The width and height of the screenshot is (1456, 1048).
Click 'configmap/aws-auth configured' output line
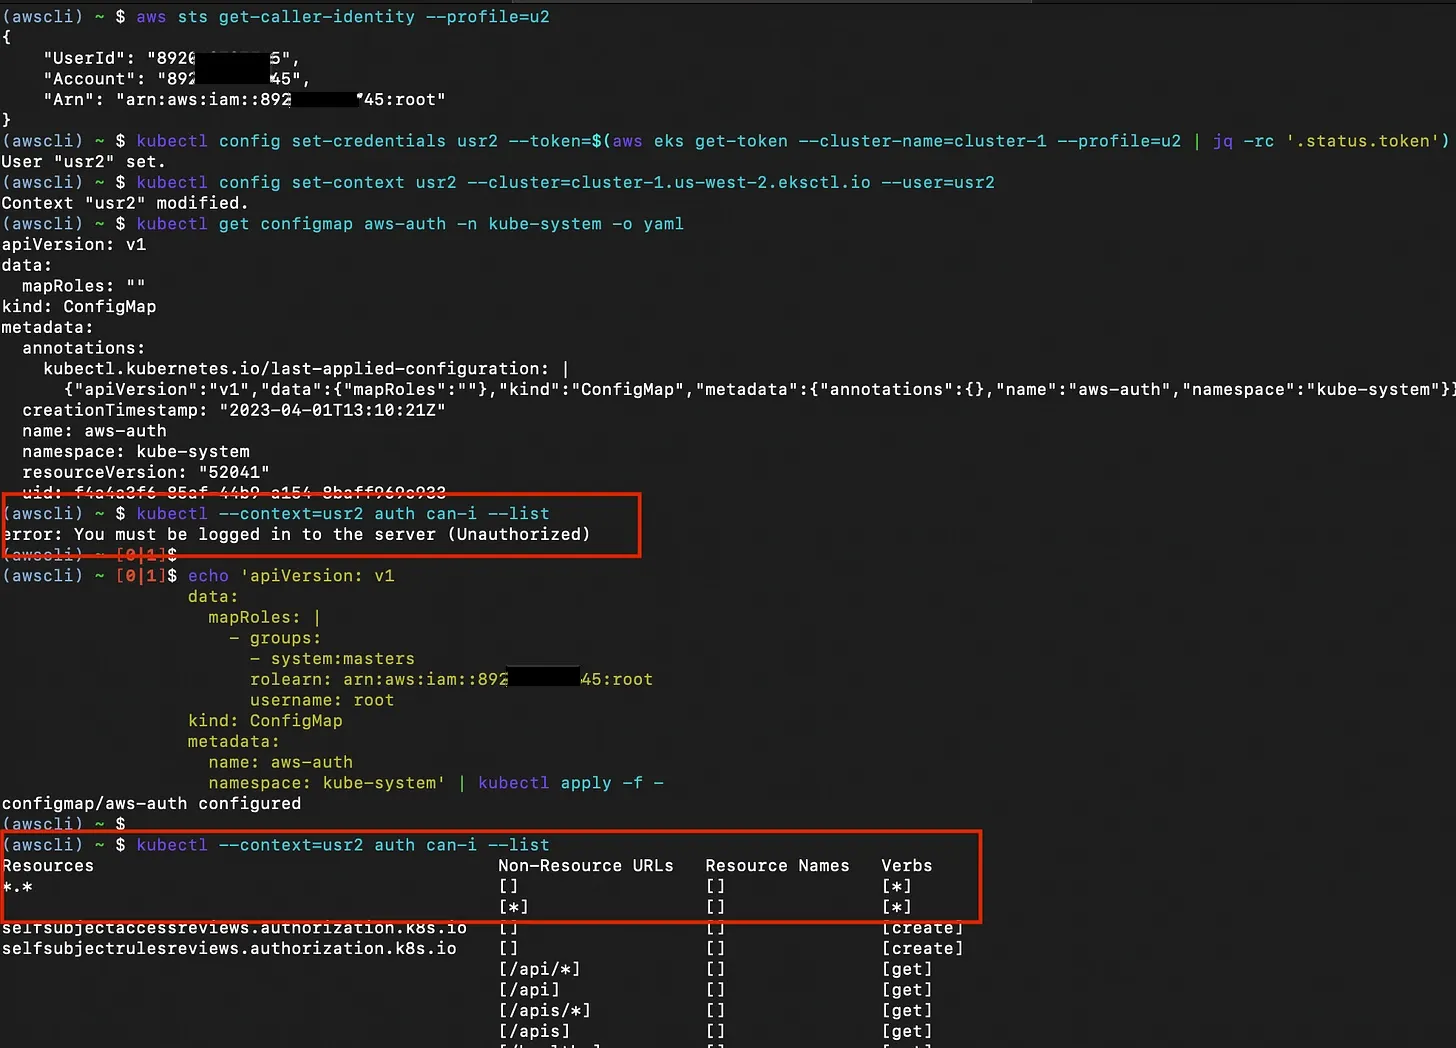[x=151, y=804]
